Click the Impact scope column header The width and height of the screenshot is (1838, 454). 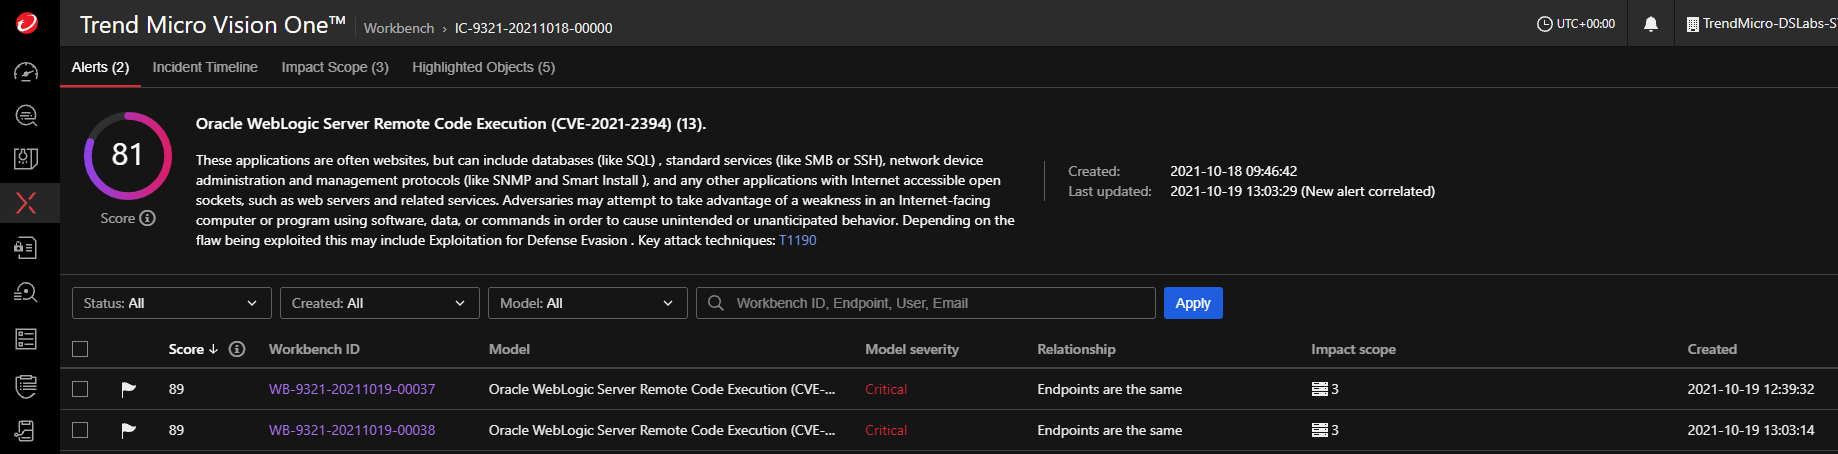coord(1353,349)
